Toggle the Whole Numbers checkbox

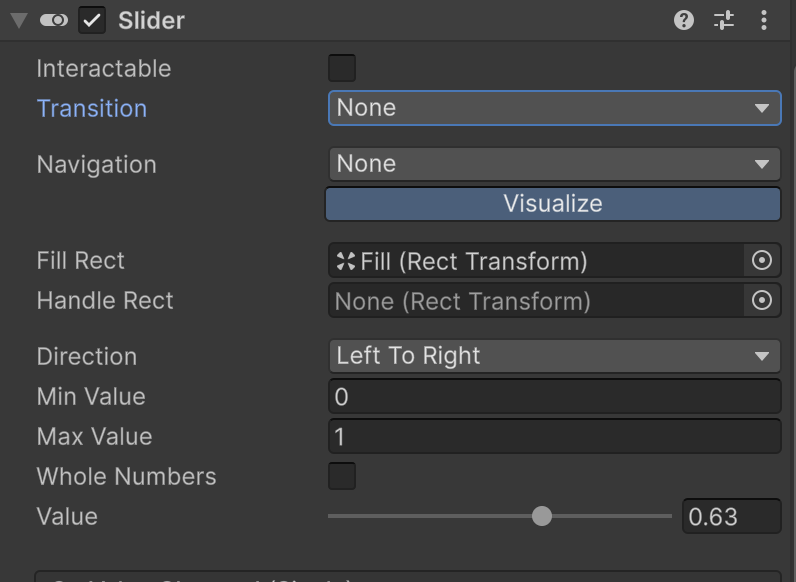tap(342, 476)
